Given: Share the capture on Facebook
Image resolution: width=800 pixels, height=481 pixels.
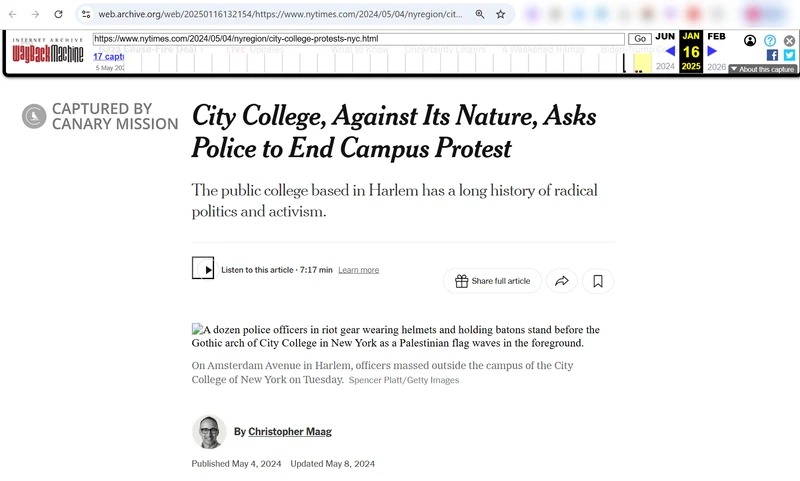Looking at the screenshot, I should tap(772, 55).
